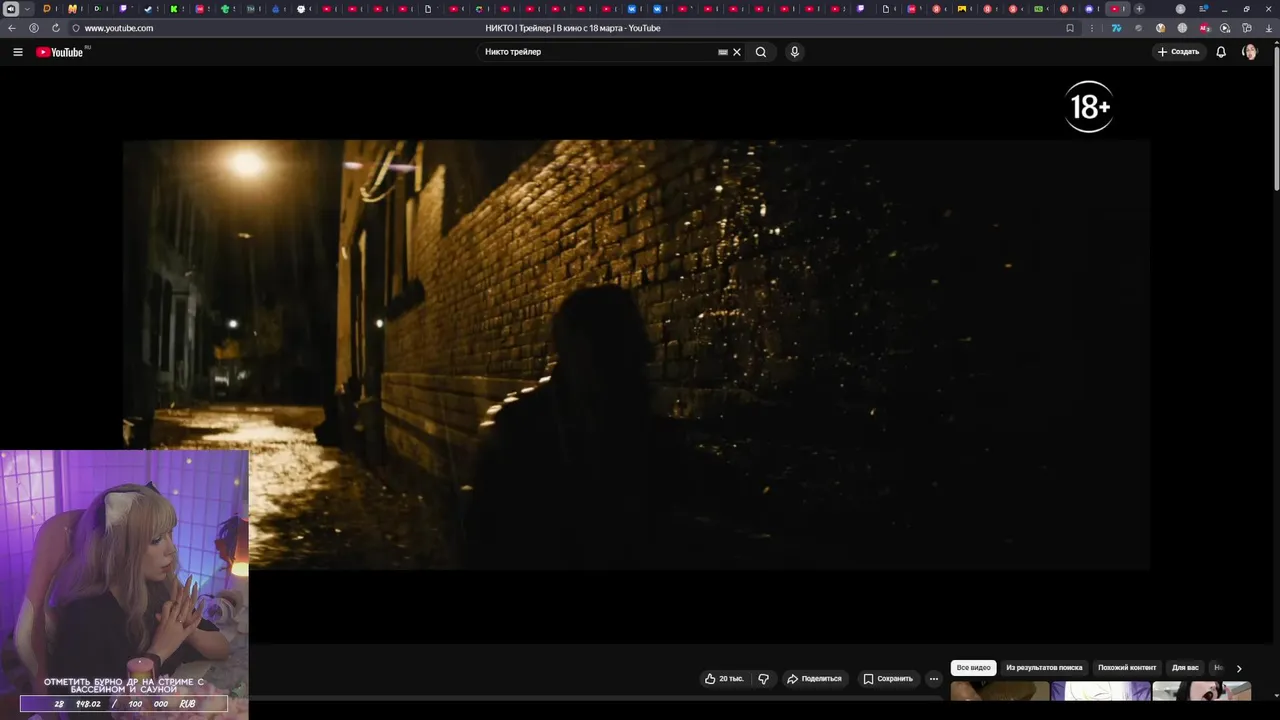The height and width of the screenshot is (720, 1280).
Task: Expand chips with the right arrow
Action: click(x=1239, y=668)
